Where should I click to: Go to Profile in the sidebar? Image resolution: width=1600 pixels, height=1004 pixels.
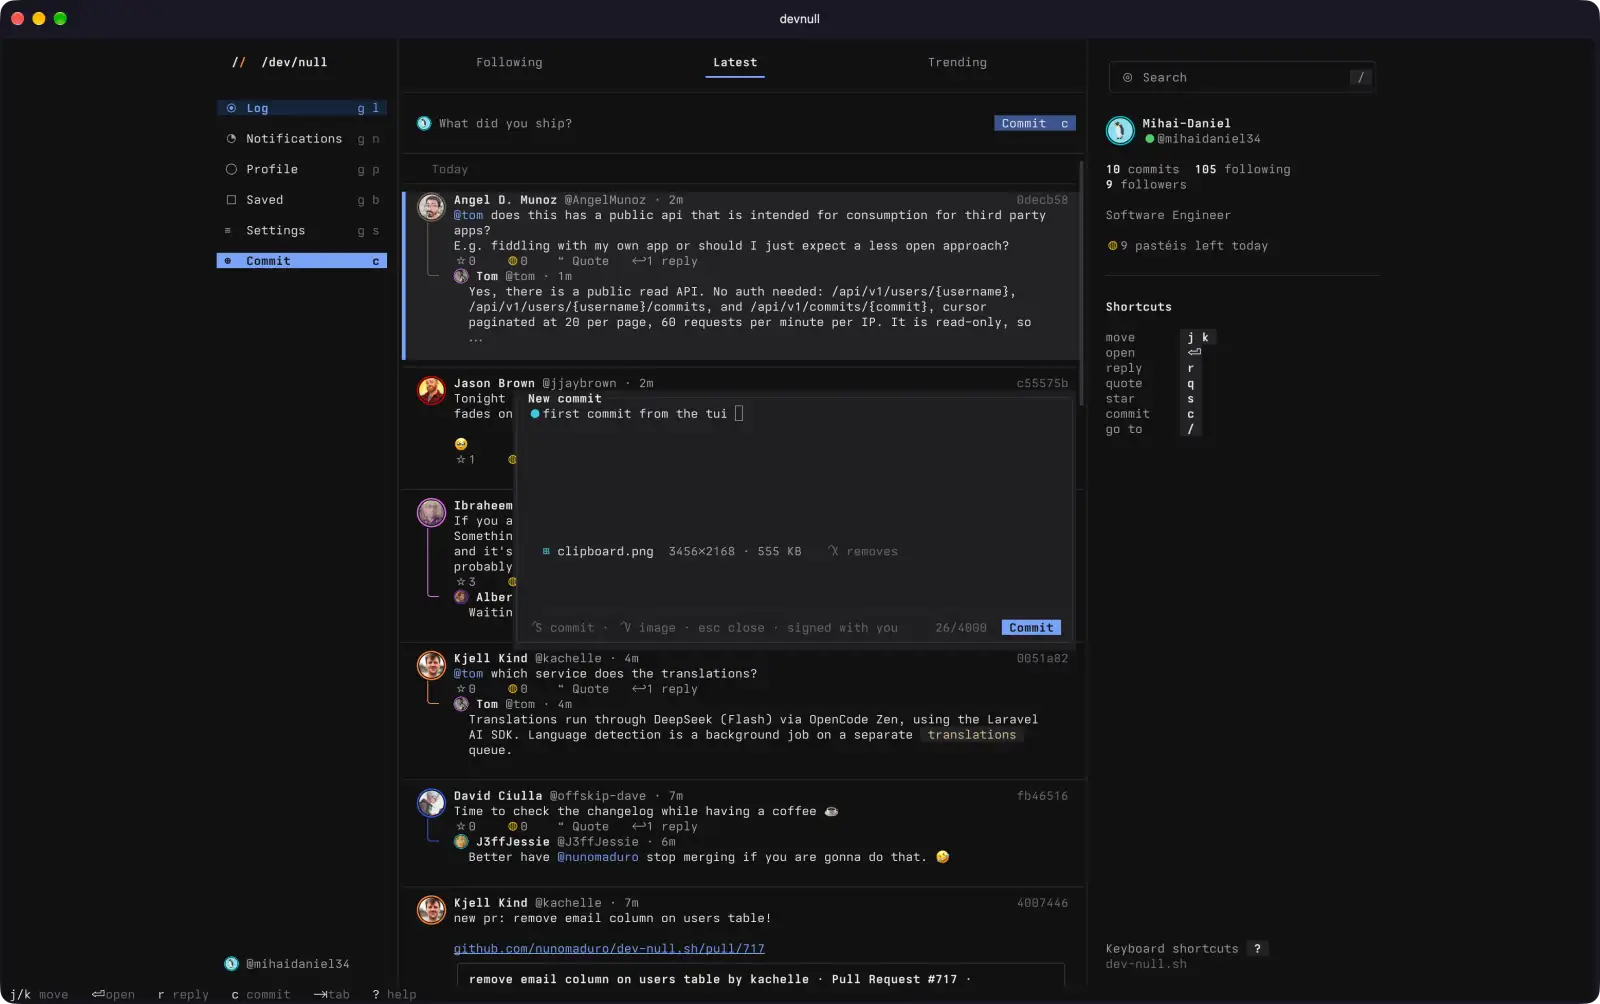(301, 169)
